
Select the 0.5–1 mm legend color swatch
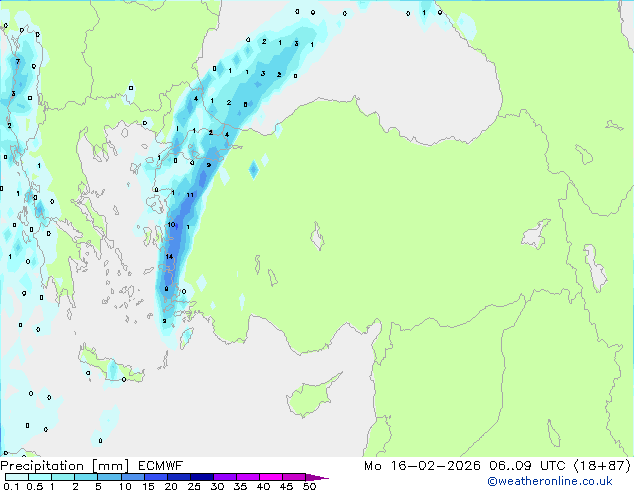[x=40, y=477]
